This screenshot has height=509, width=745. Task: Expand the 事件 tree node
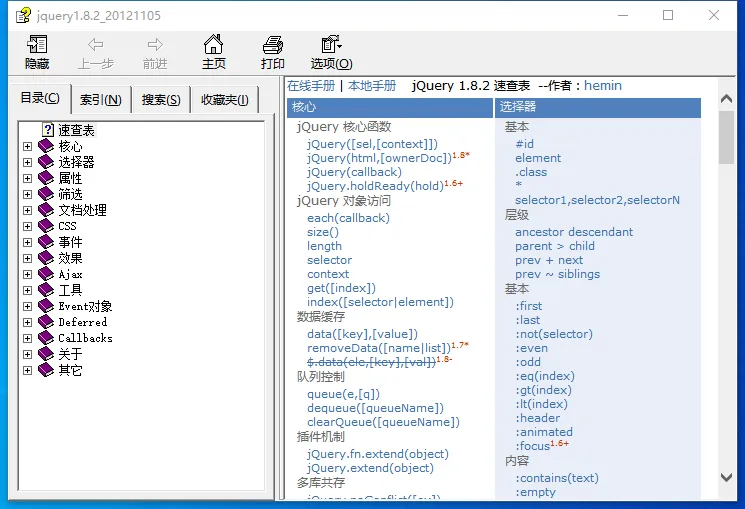click(x=28, y=242)
